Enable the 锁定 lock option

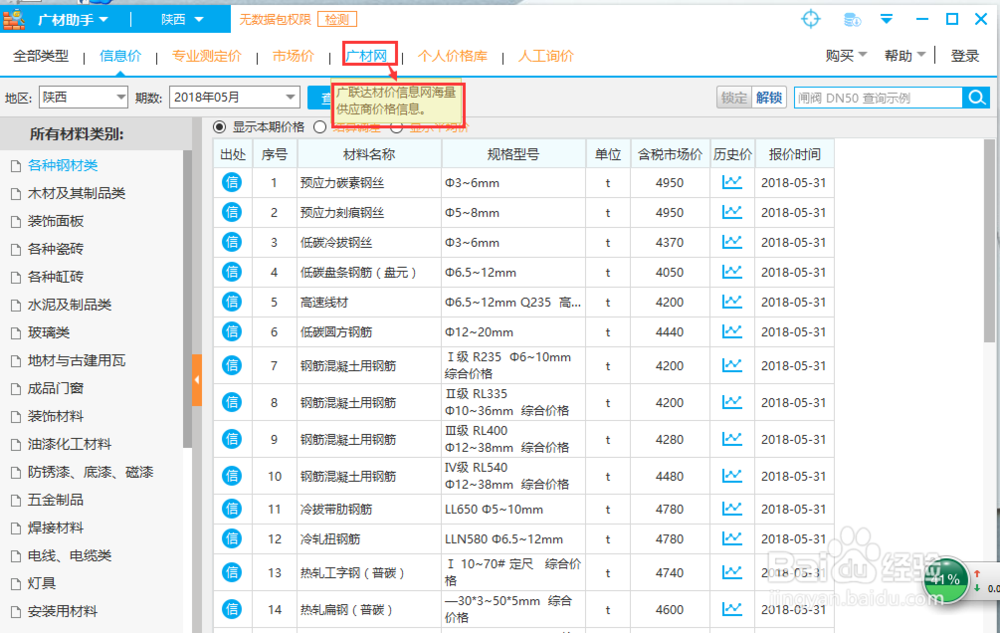pos(734,98)
